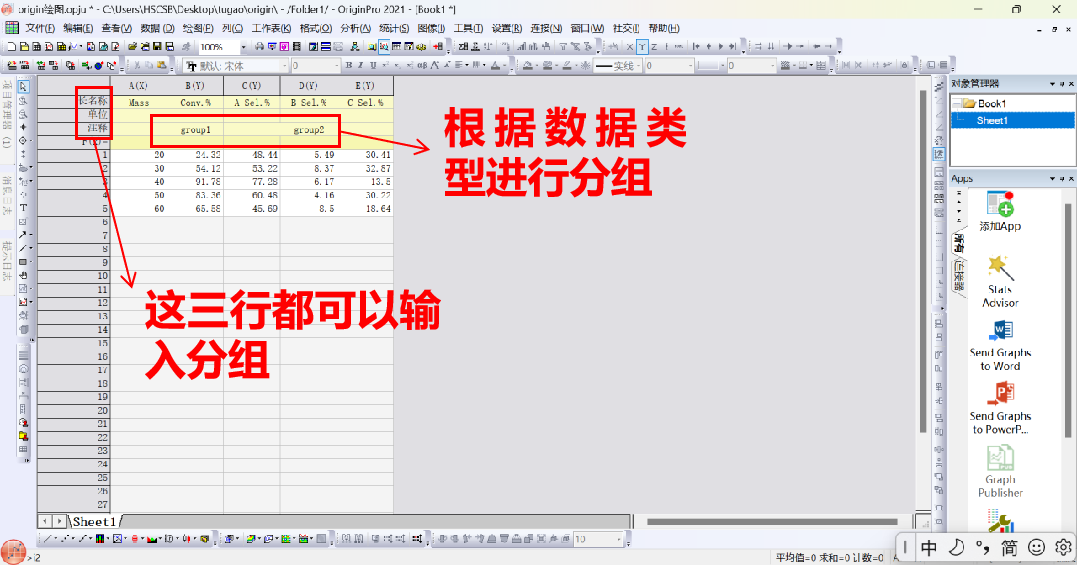Select Sheet1 in the object manager

pyautogui.click(x=992, y=120)
